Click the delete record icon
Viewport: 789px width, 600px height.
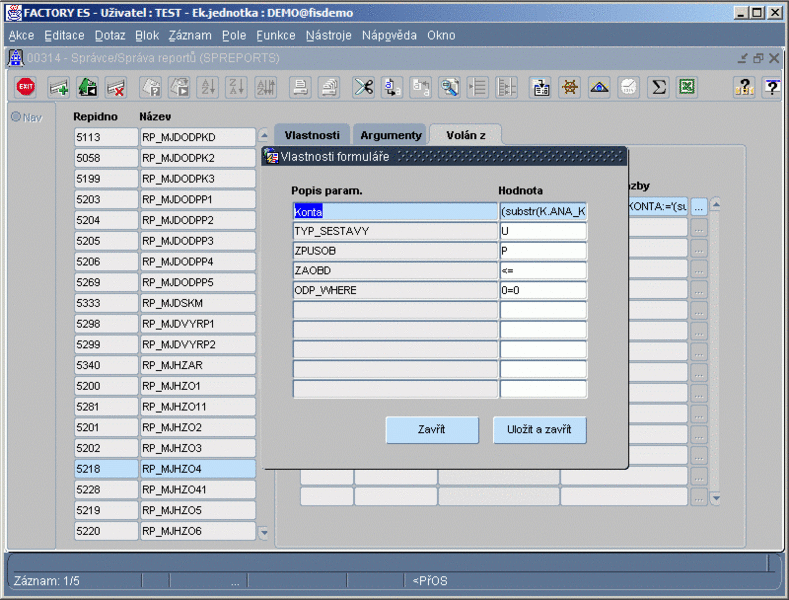click(115, 87)
